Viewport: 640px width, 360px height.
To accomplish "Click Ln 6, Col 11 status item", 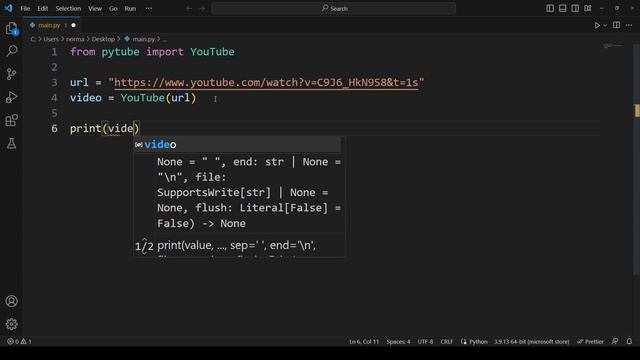I will coord(364,342).
